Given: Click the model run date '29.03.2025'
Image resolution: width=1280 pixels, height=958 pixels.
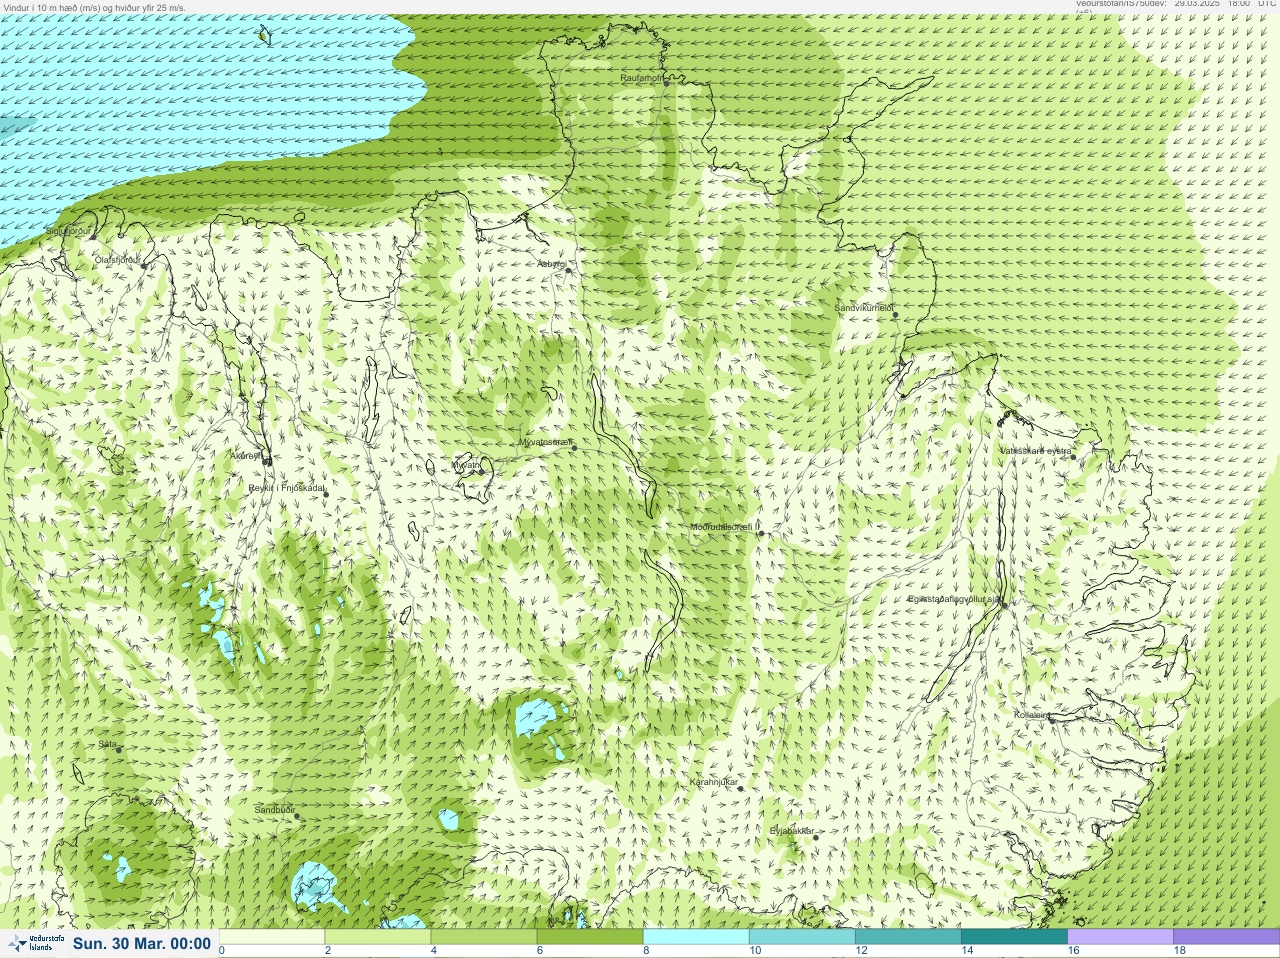Looking at the screenshot, I should tap(1197, 3).
